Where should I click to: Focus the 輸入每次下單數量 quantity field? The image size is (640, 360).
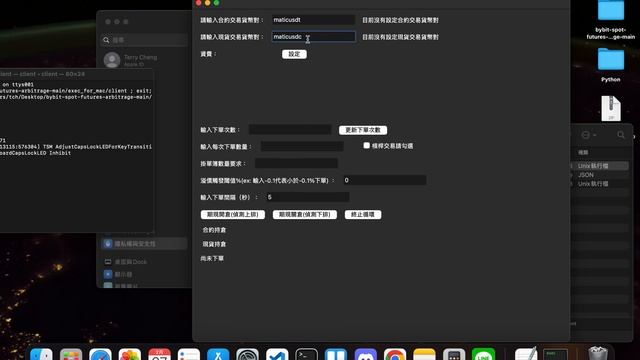302,147
